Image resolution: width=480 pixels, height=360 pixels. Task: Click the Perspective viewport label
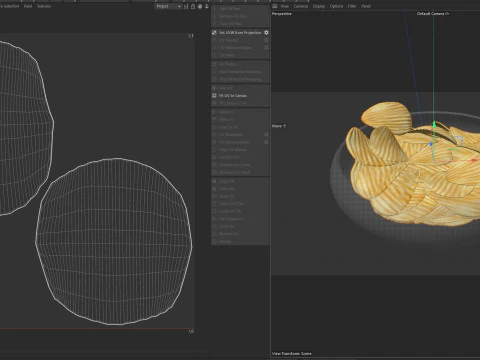click(x=282, y=14)
